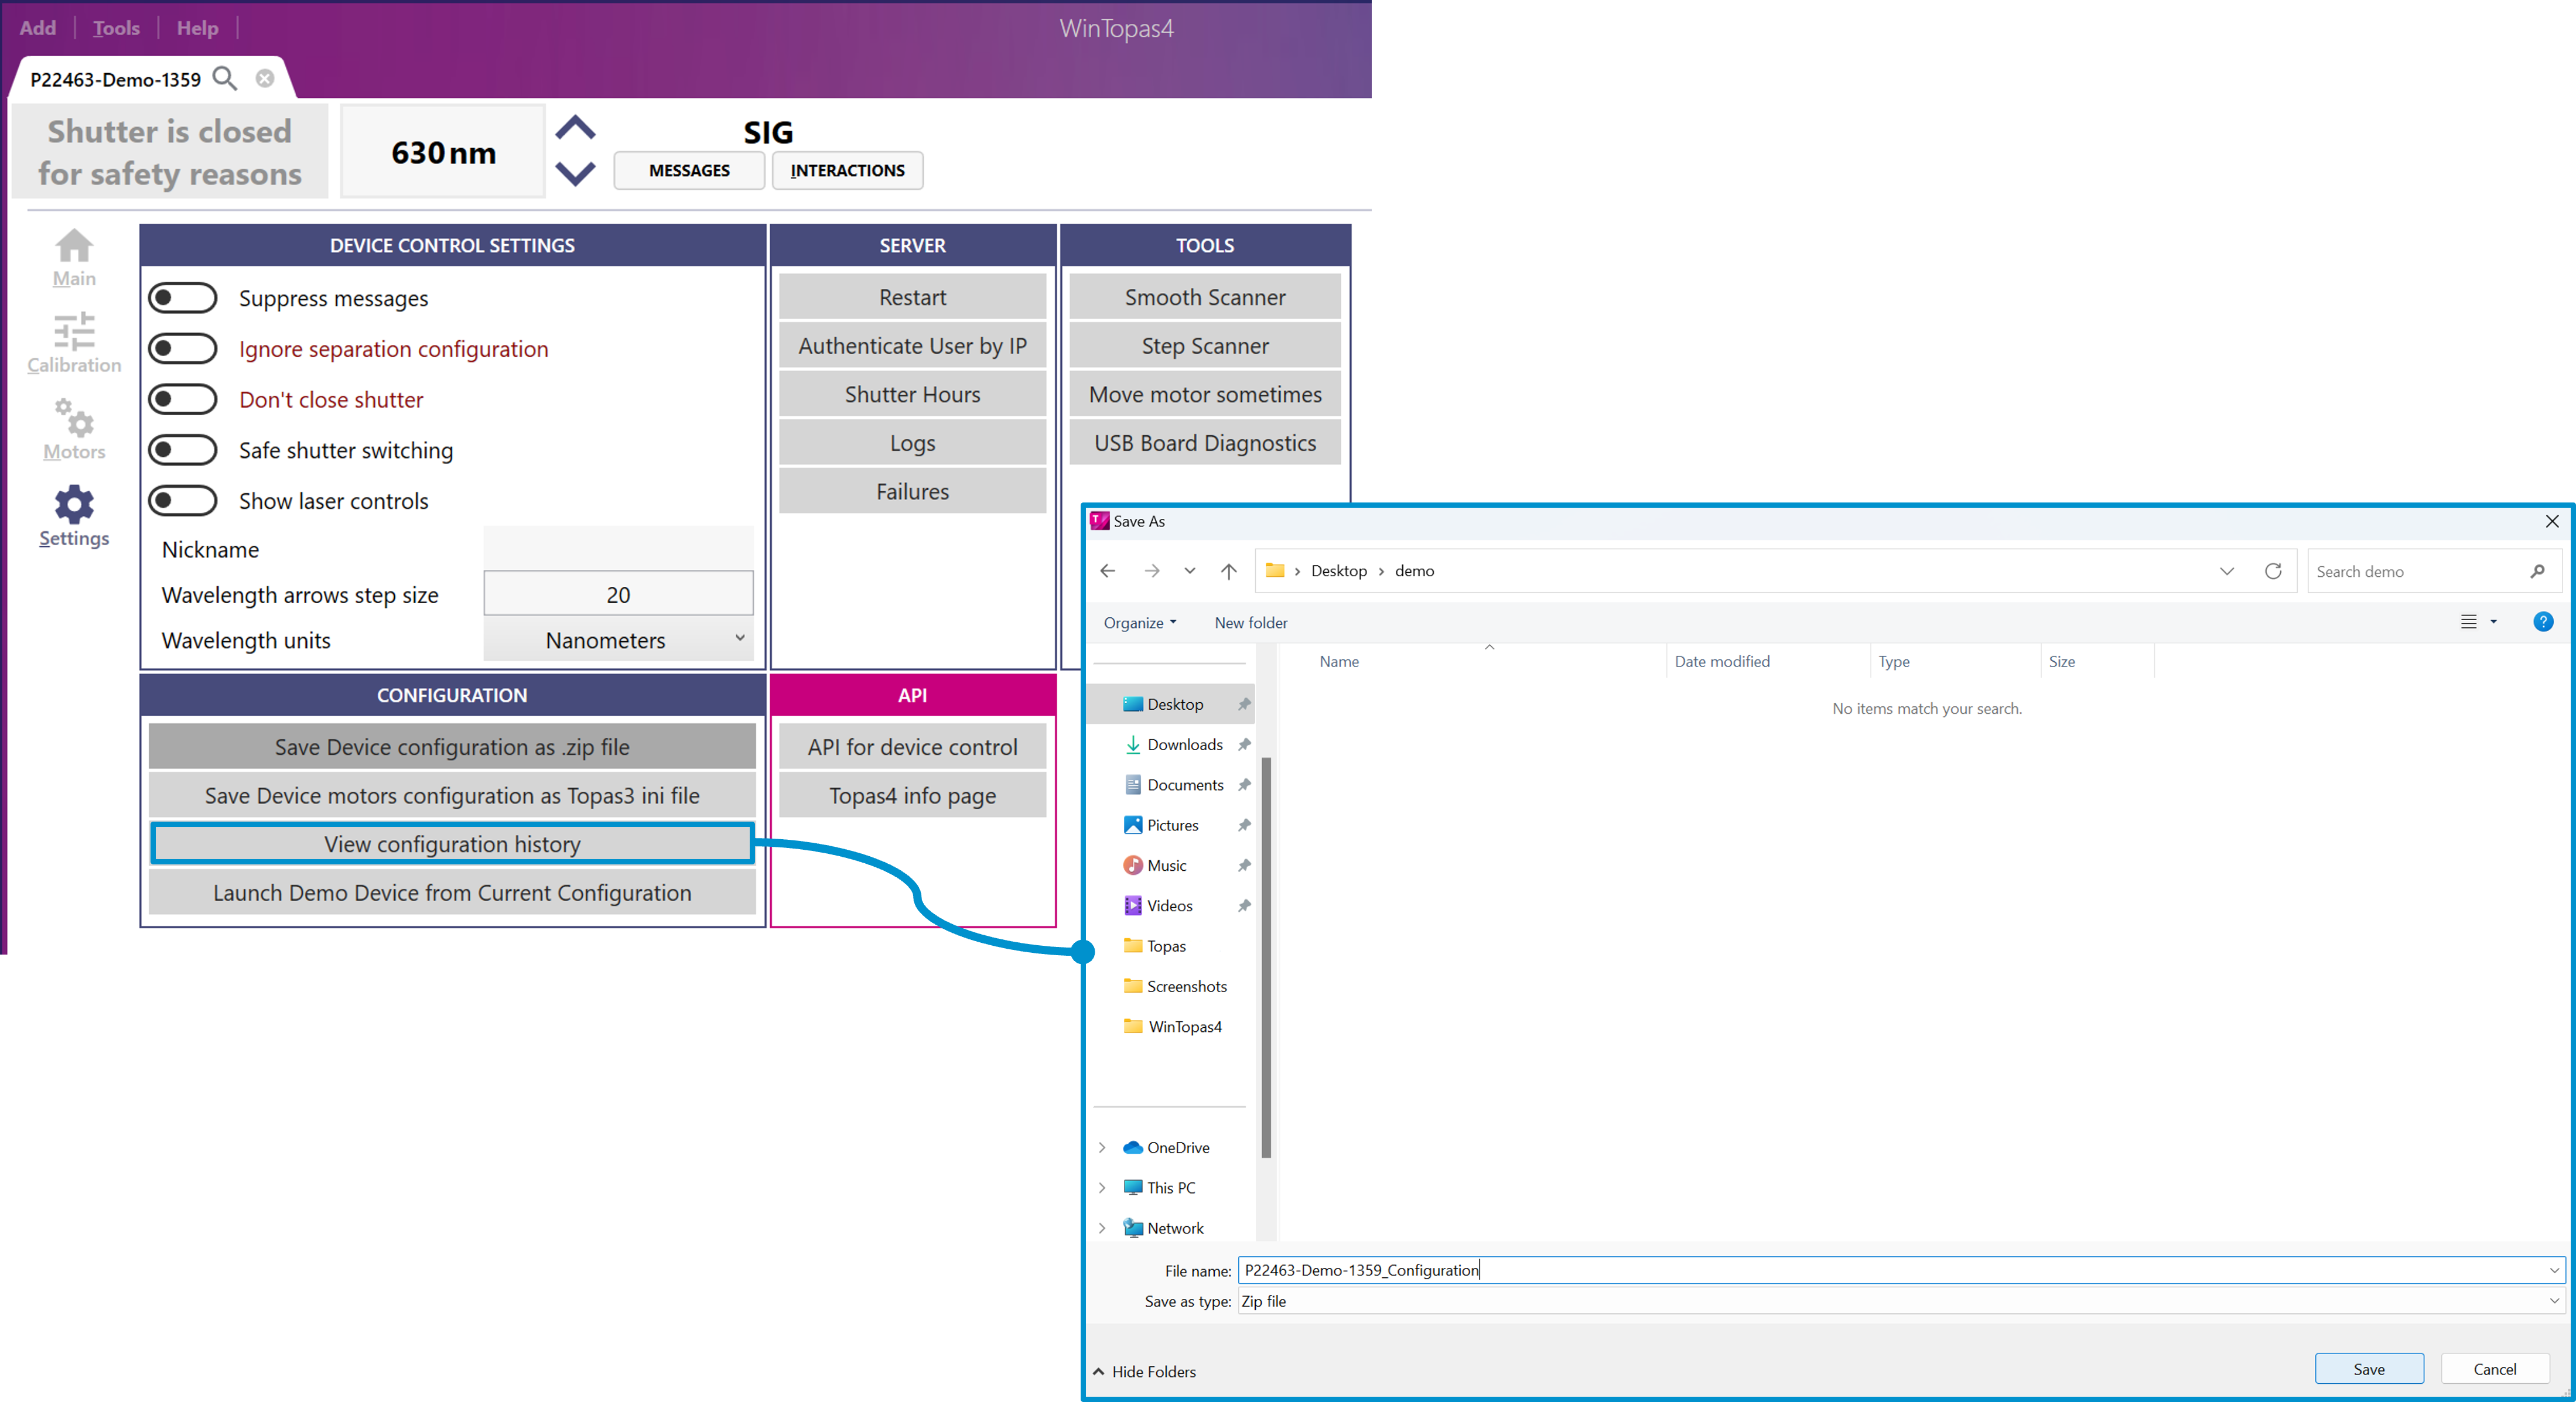Open the Wavelength units dropdown
This screenshot has height=1402, width=2576.
(x=618, y=640)
